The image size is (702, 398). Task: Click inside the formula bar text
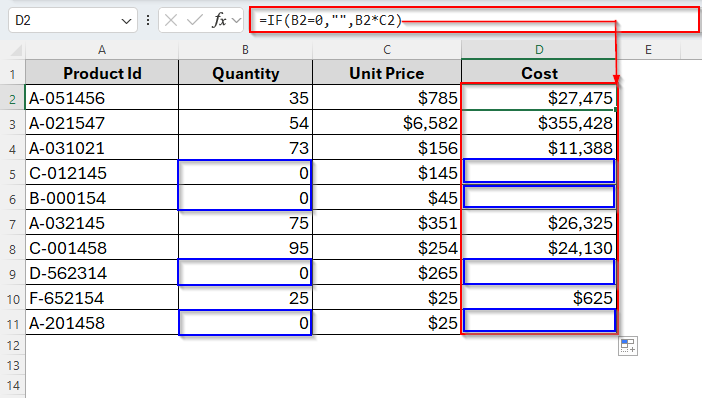[x=330, y=20]
